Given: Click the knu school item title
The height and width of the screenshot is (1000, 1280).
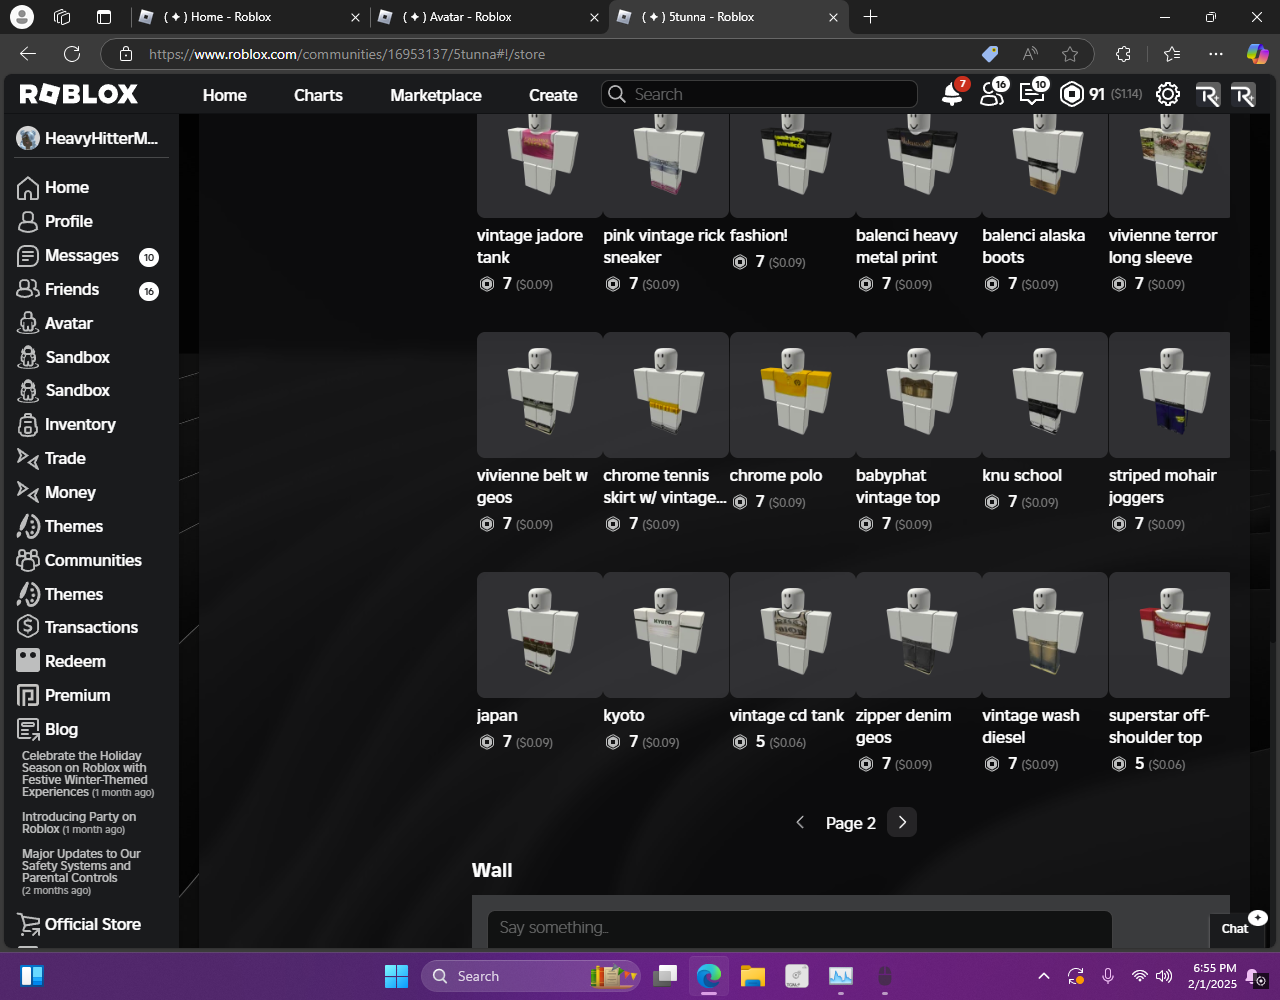Looking at the screenshot, I should coord(1022,475).
